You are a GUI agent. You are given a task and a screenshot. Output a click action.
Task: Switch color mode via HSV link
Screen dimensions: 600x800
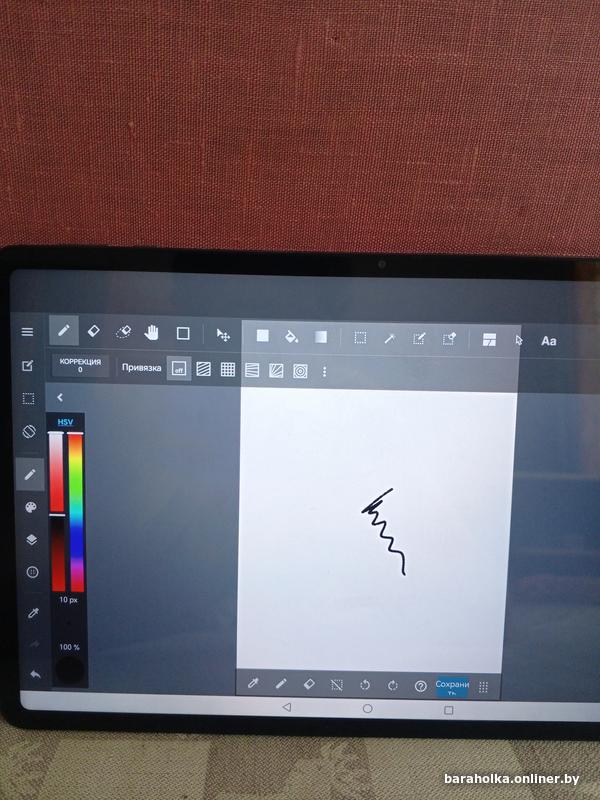coord(65,422)
